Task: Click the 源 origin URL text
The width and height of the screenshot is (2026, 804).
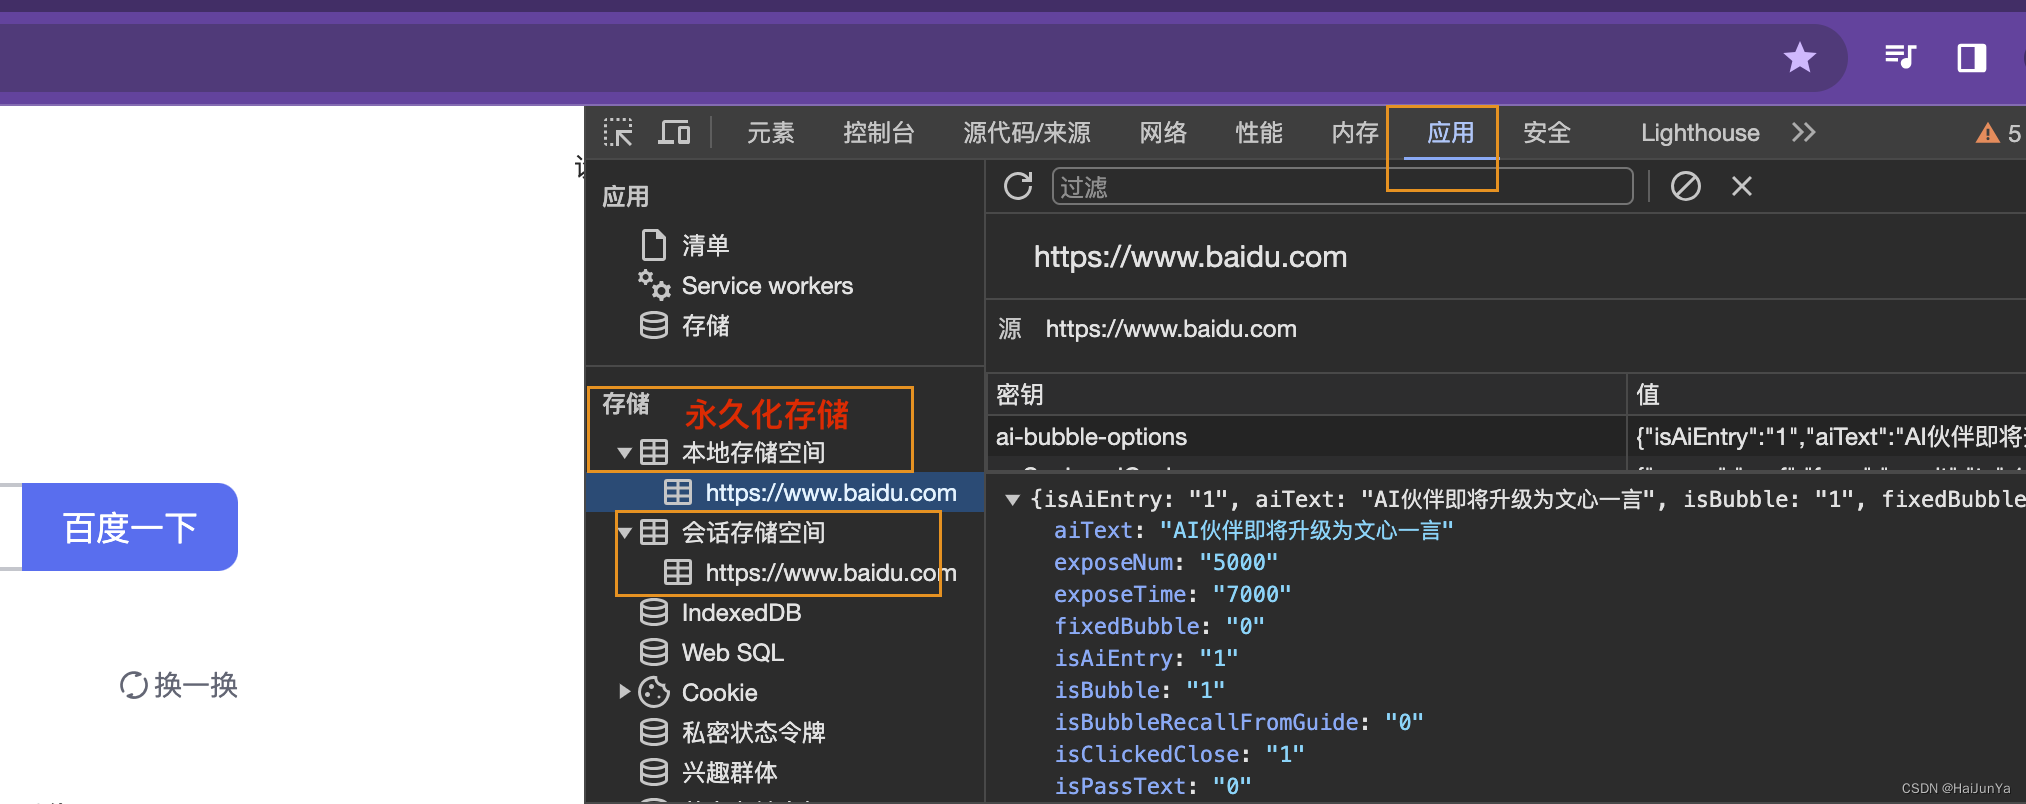Action: tap(1171, 329)
